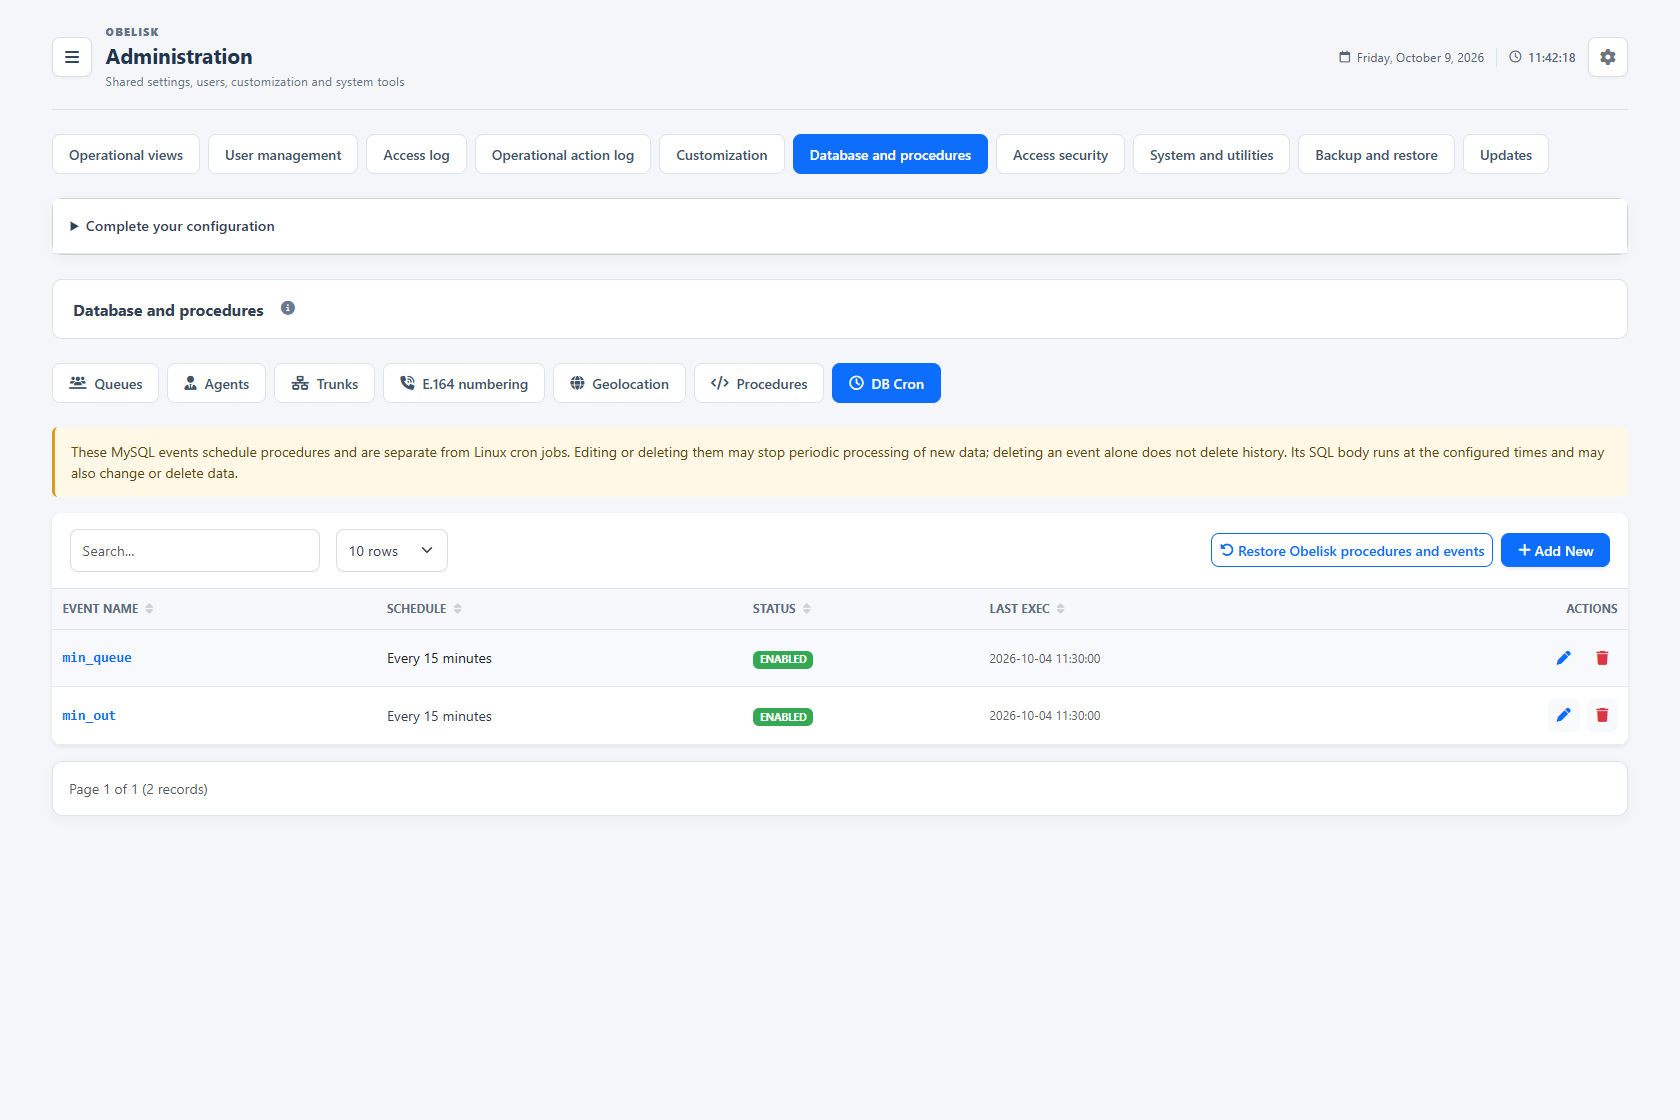Select the DB Cron sub-tab

[x=886, y=383]
